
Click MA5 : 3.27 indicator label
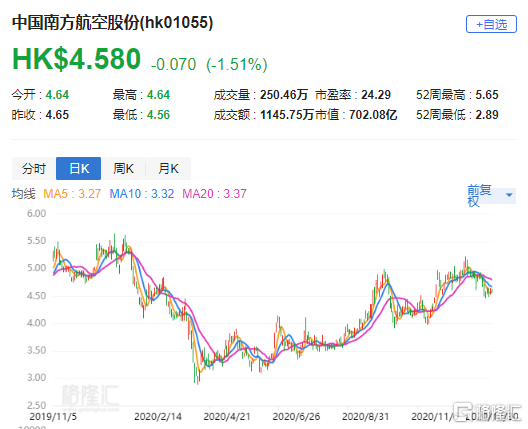point(72,194)
